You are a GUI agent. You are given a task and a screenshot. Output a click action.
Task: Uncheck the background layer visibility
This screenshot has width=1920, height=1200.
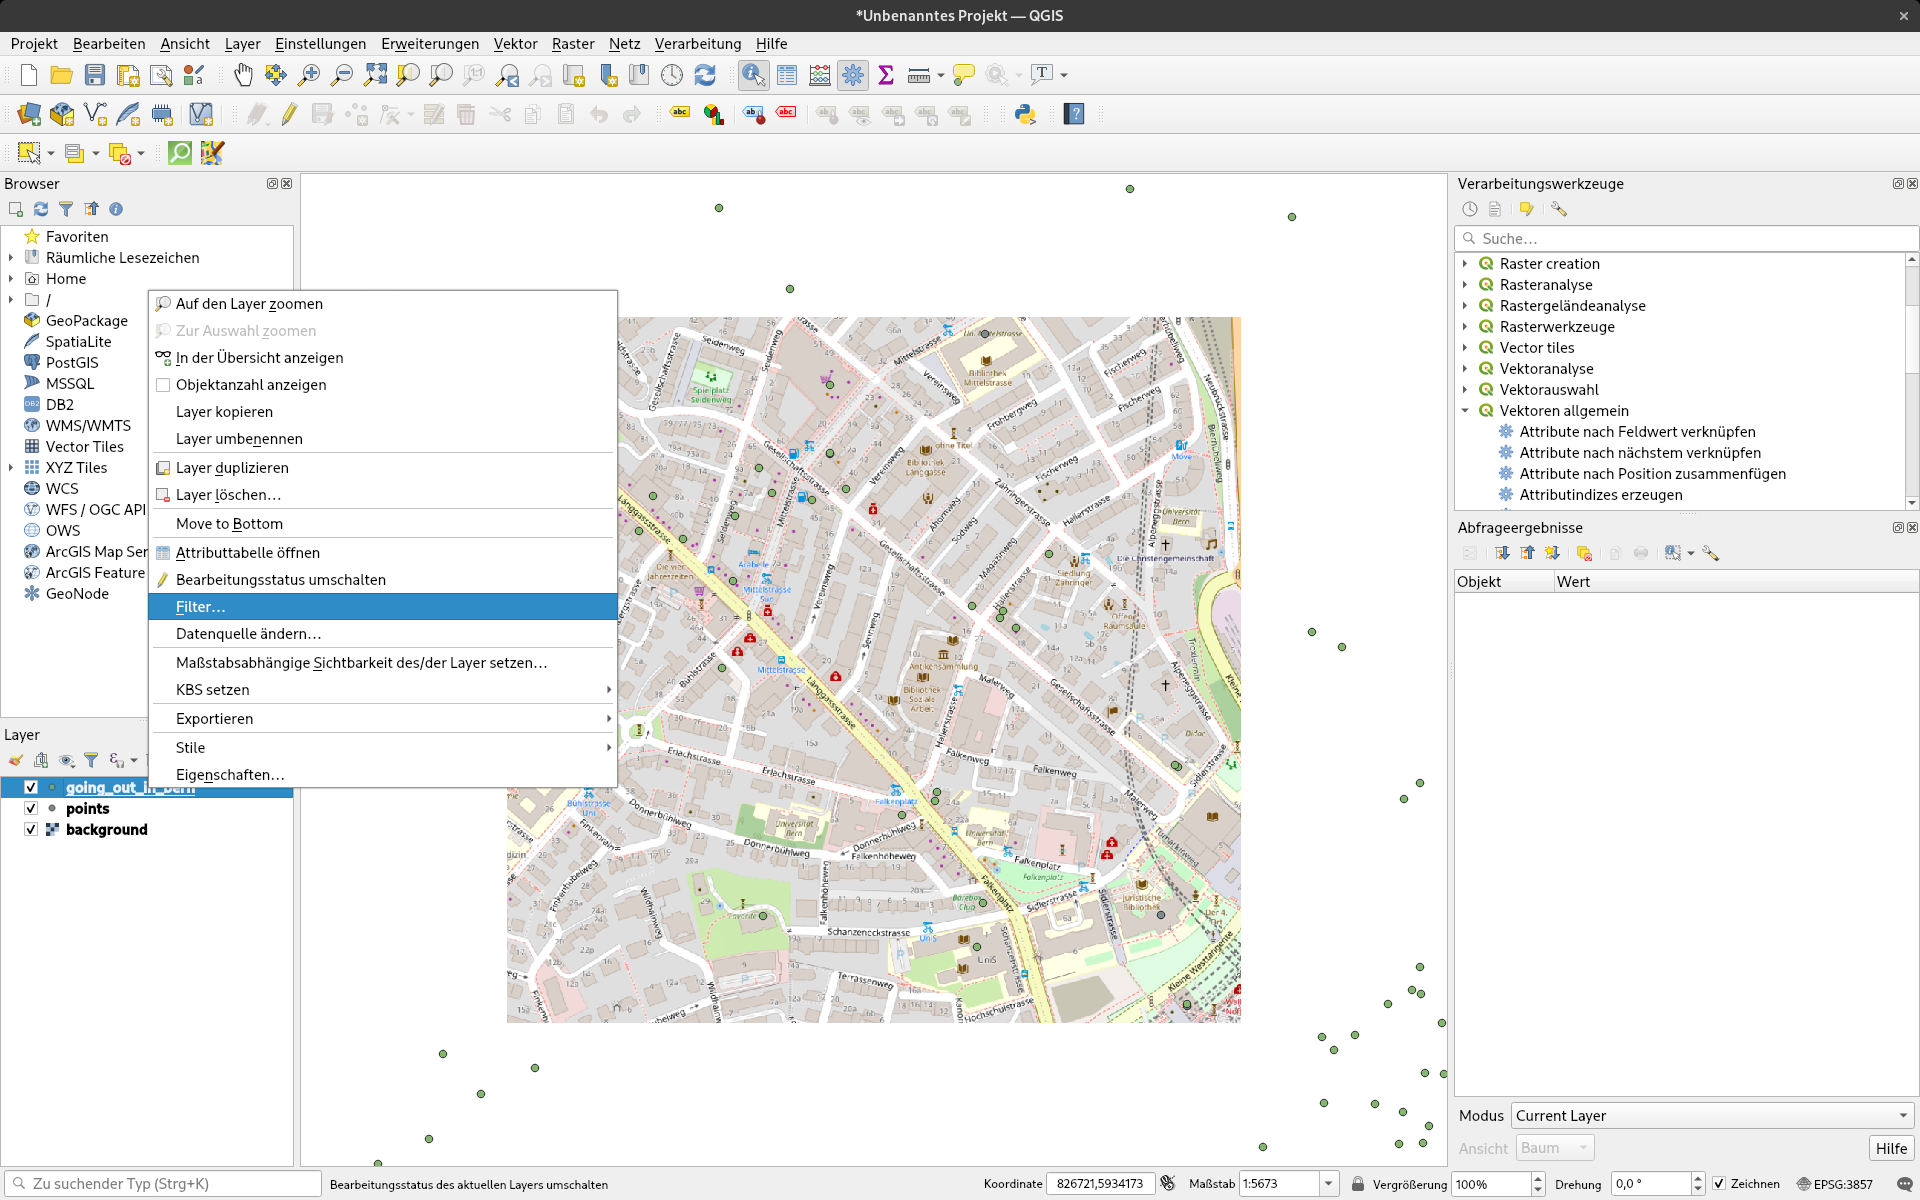tap(31, 829)
